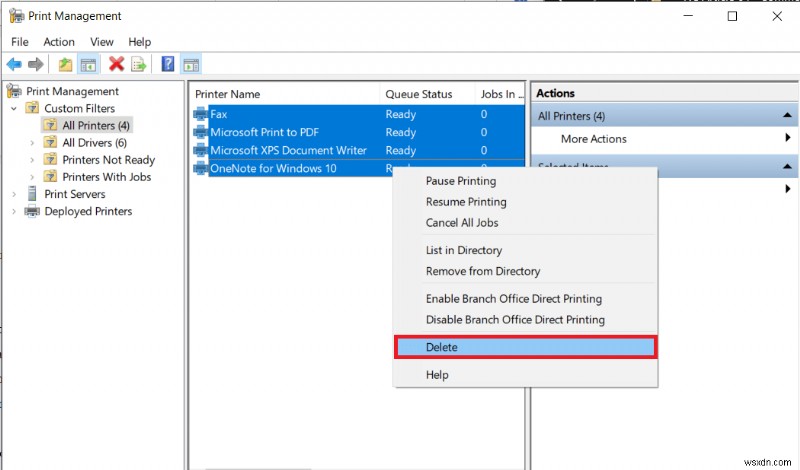Screen dimensions: 800x470
Task: Select Deployed Printers label in tree
Action: (88, 211)
